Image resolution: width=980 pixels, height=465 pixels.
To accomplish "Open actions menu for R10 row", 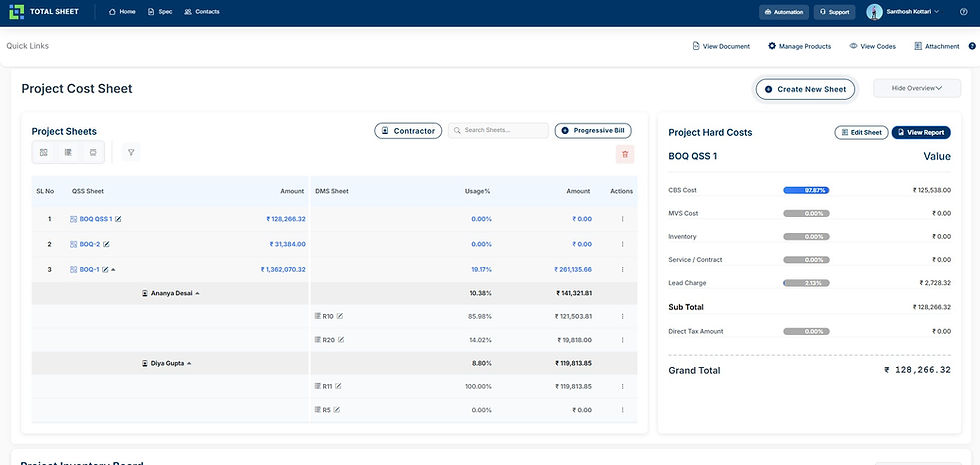I will pyautogui.click(x=622, y=316).
